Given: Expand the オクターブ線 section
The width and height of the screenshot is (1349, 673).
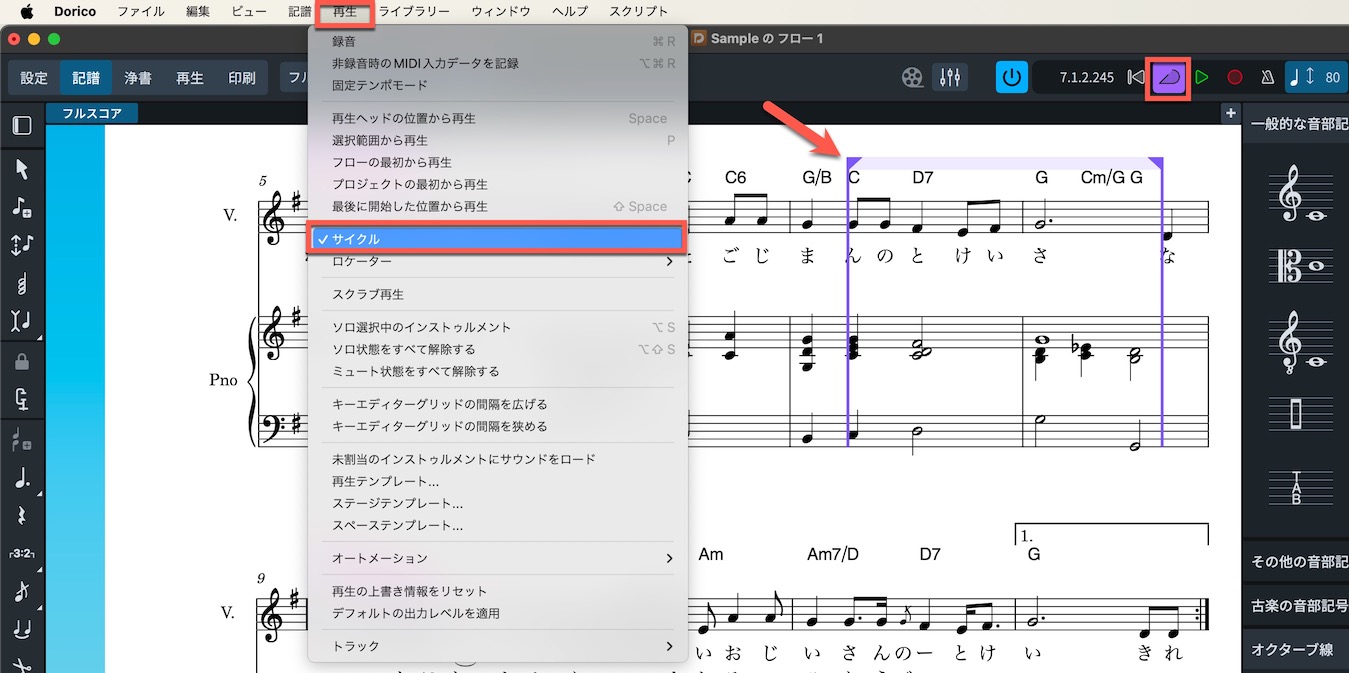Looking at the screenshot, I should [1298, 649].
